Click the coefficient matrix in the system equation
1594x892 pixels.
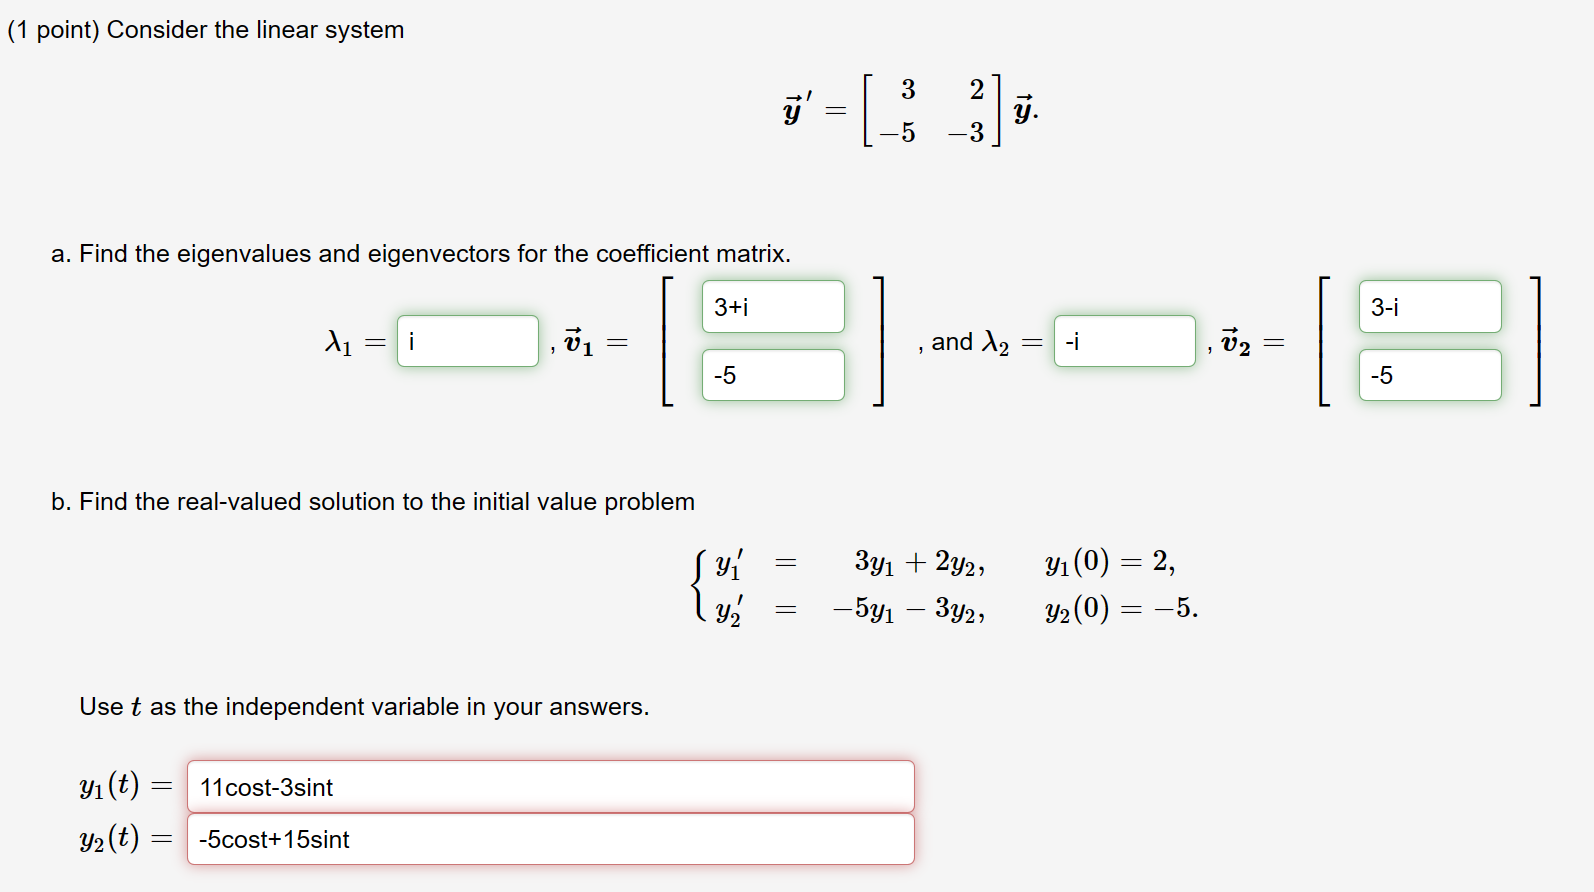coord(928,110)
